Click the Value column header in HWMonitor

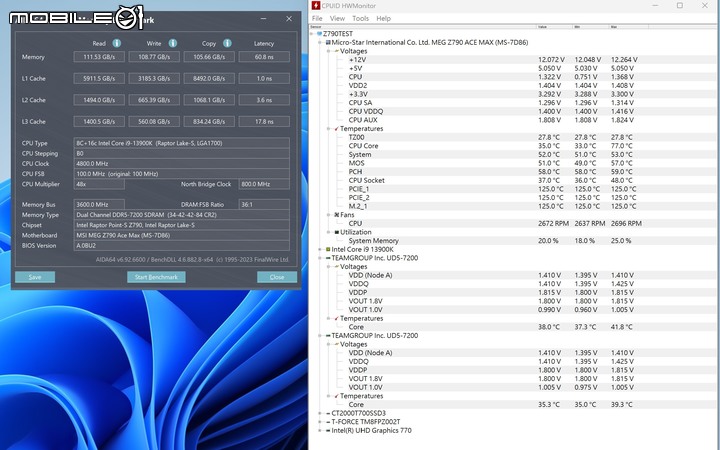point(555,27)
